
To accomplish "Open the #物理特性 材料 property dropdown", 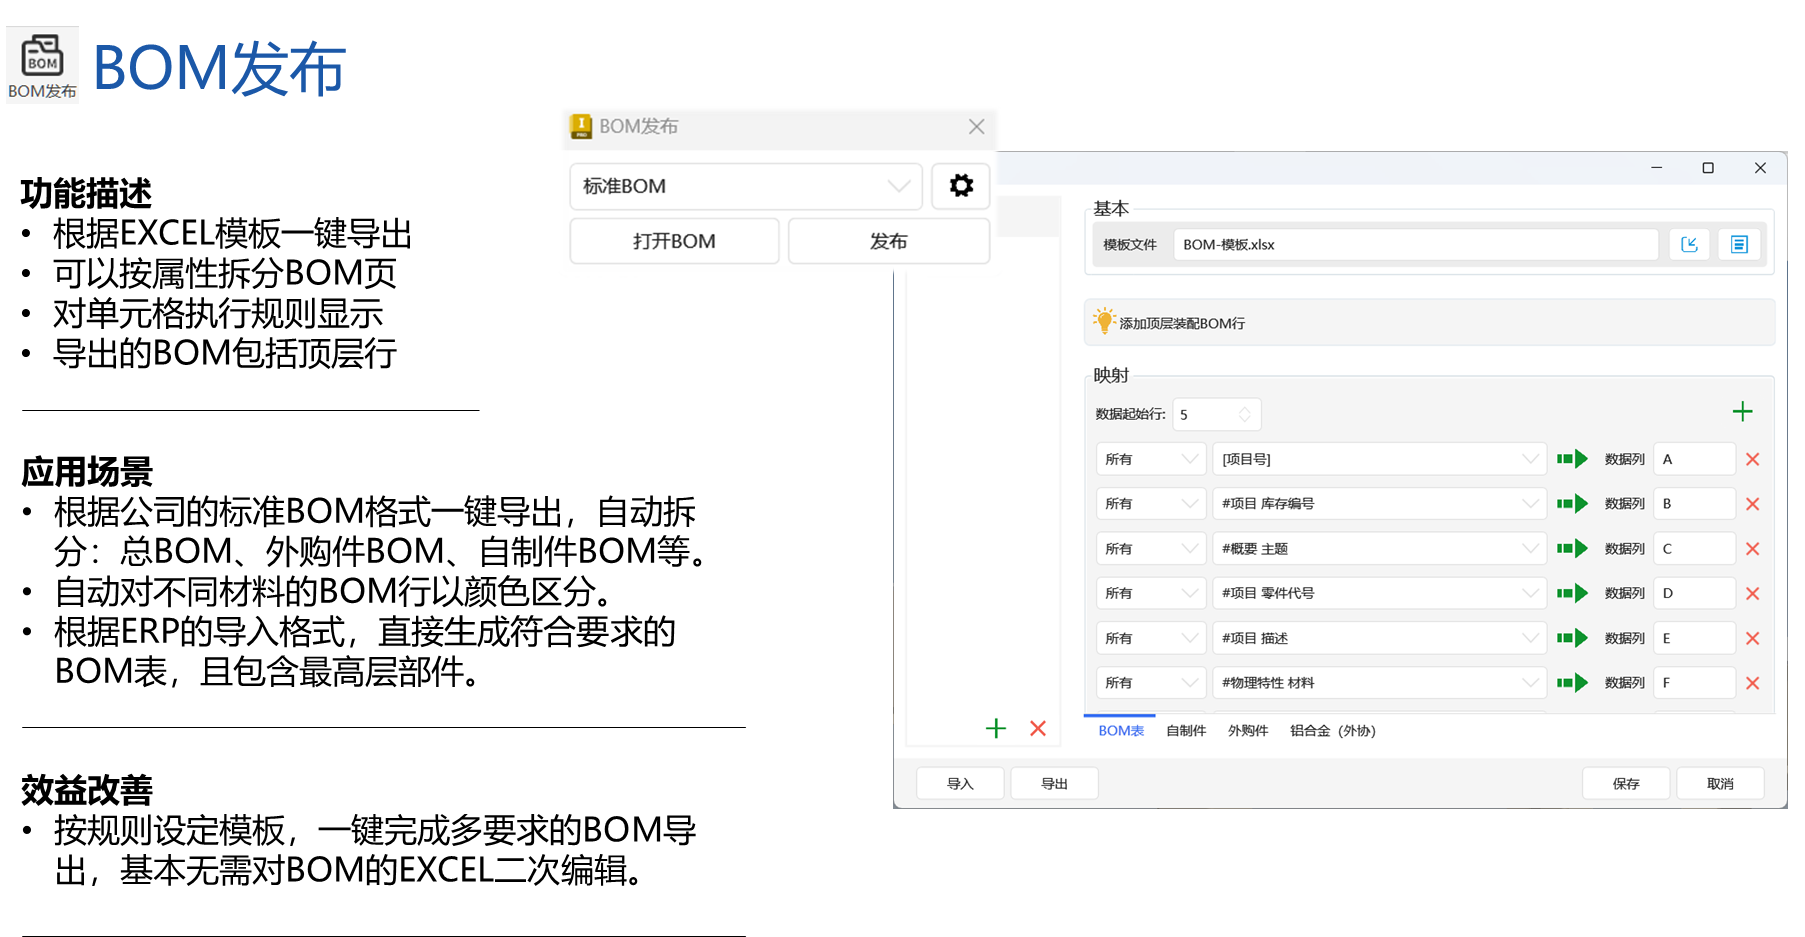I will [1529, 683].
